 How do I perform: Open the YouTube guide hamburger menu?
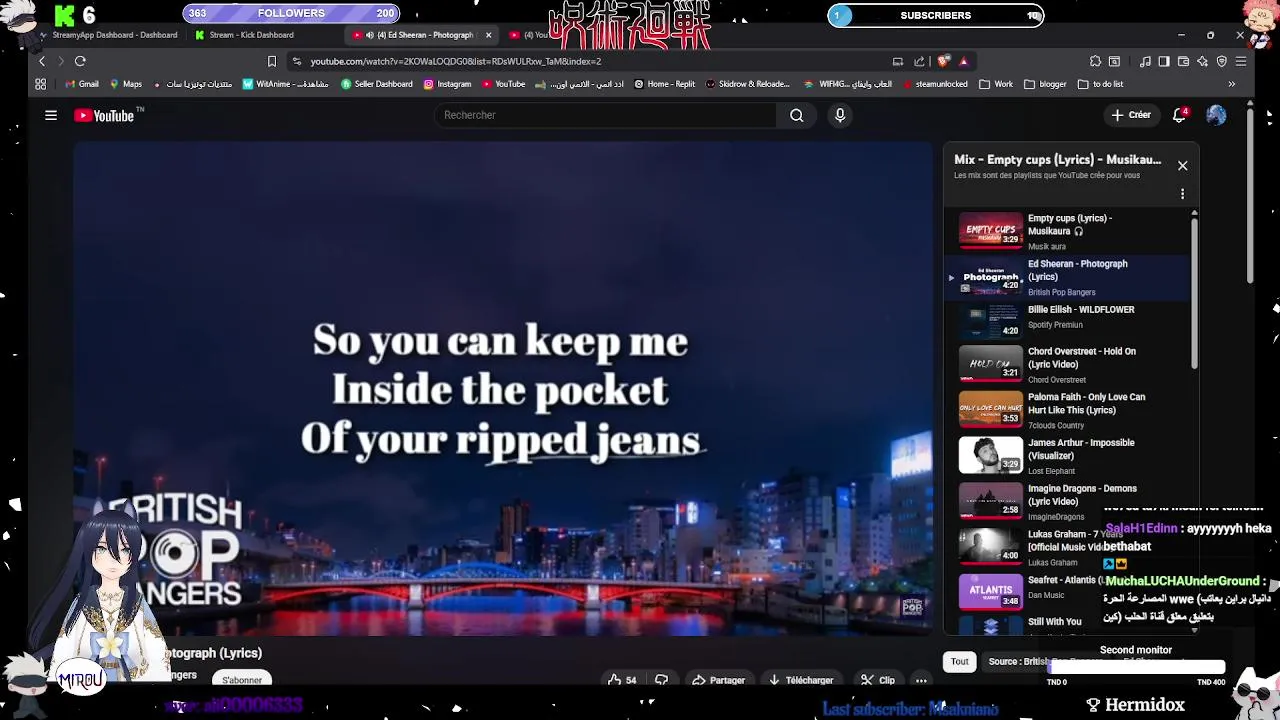coord(51,115)
